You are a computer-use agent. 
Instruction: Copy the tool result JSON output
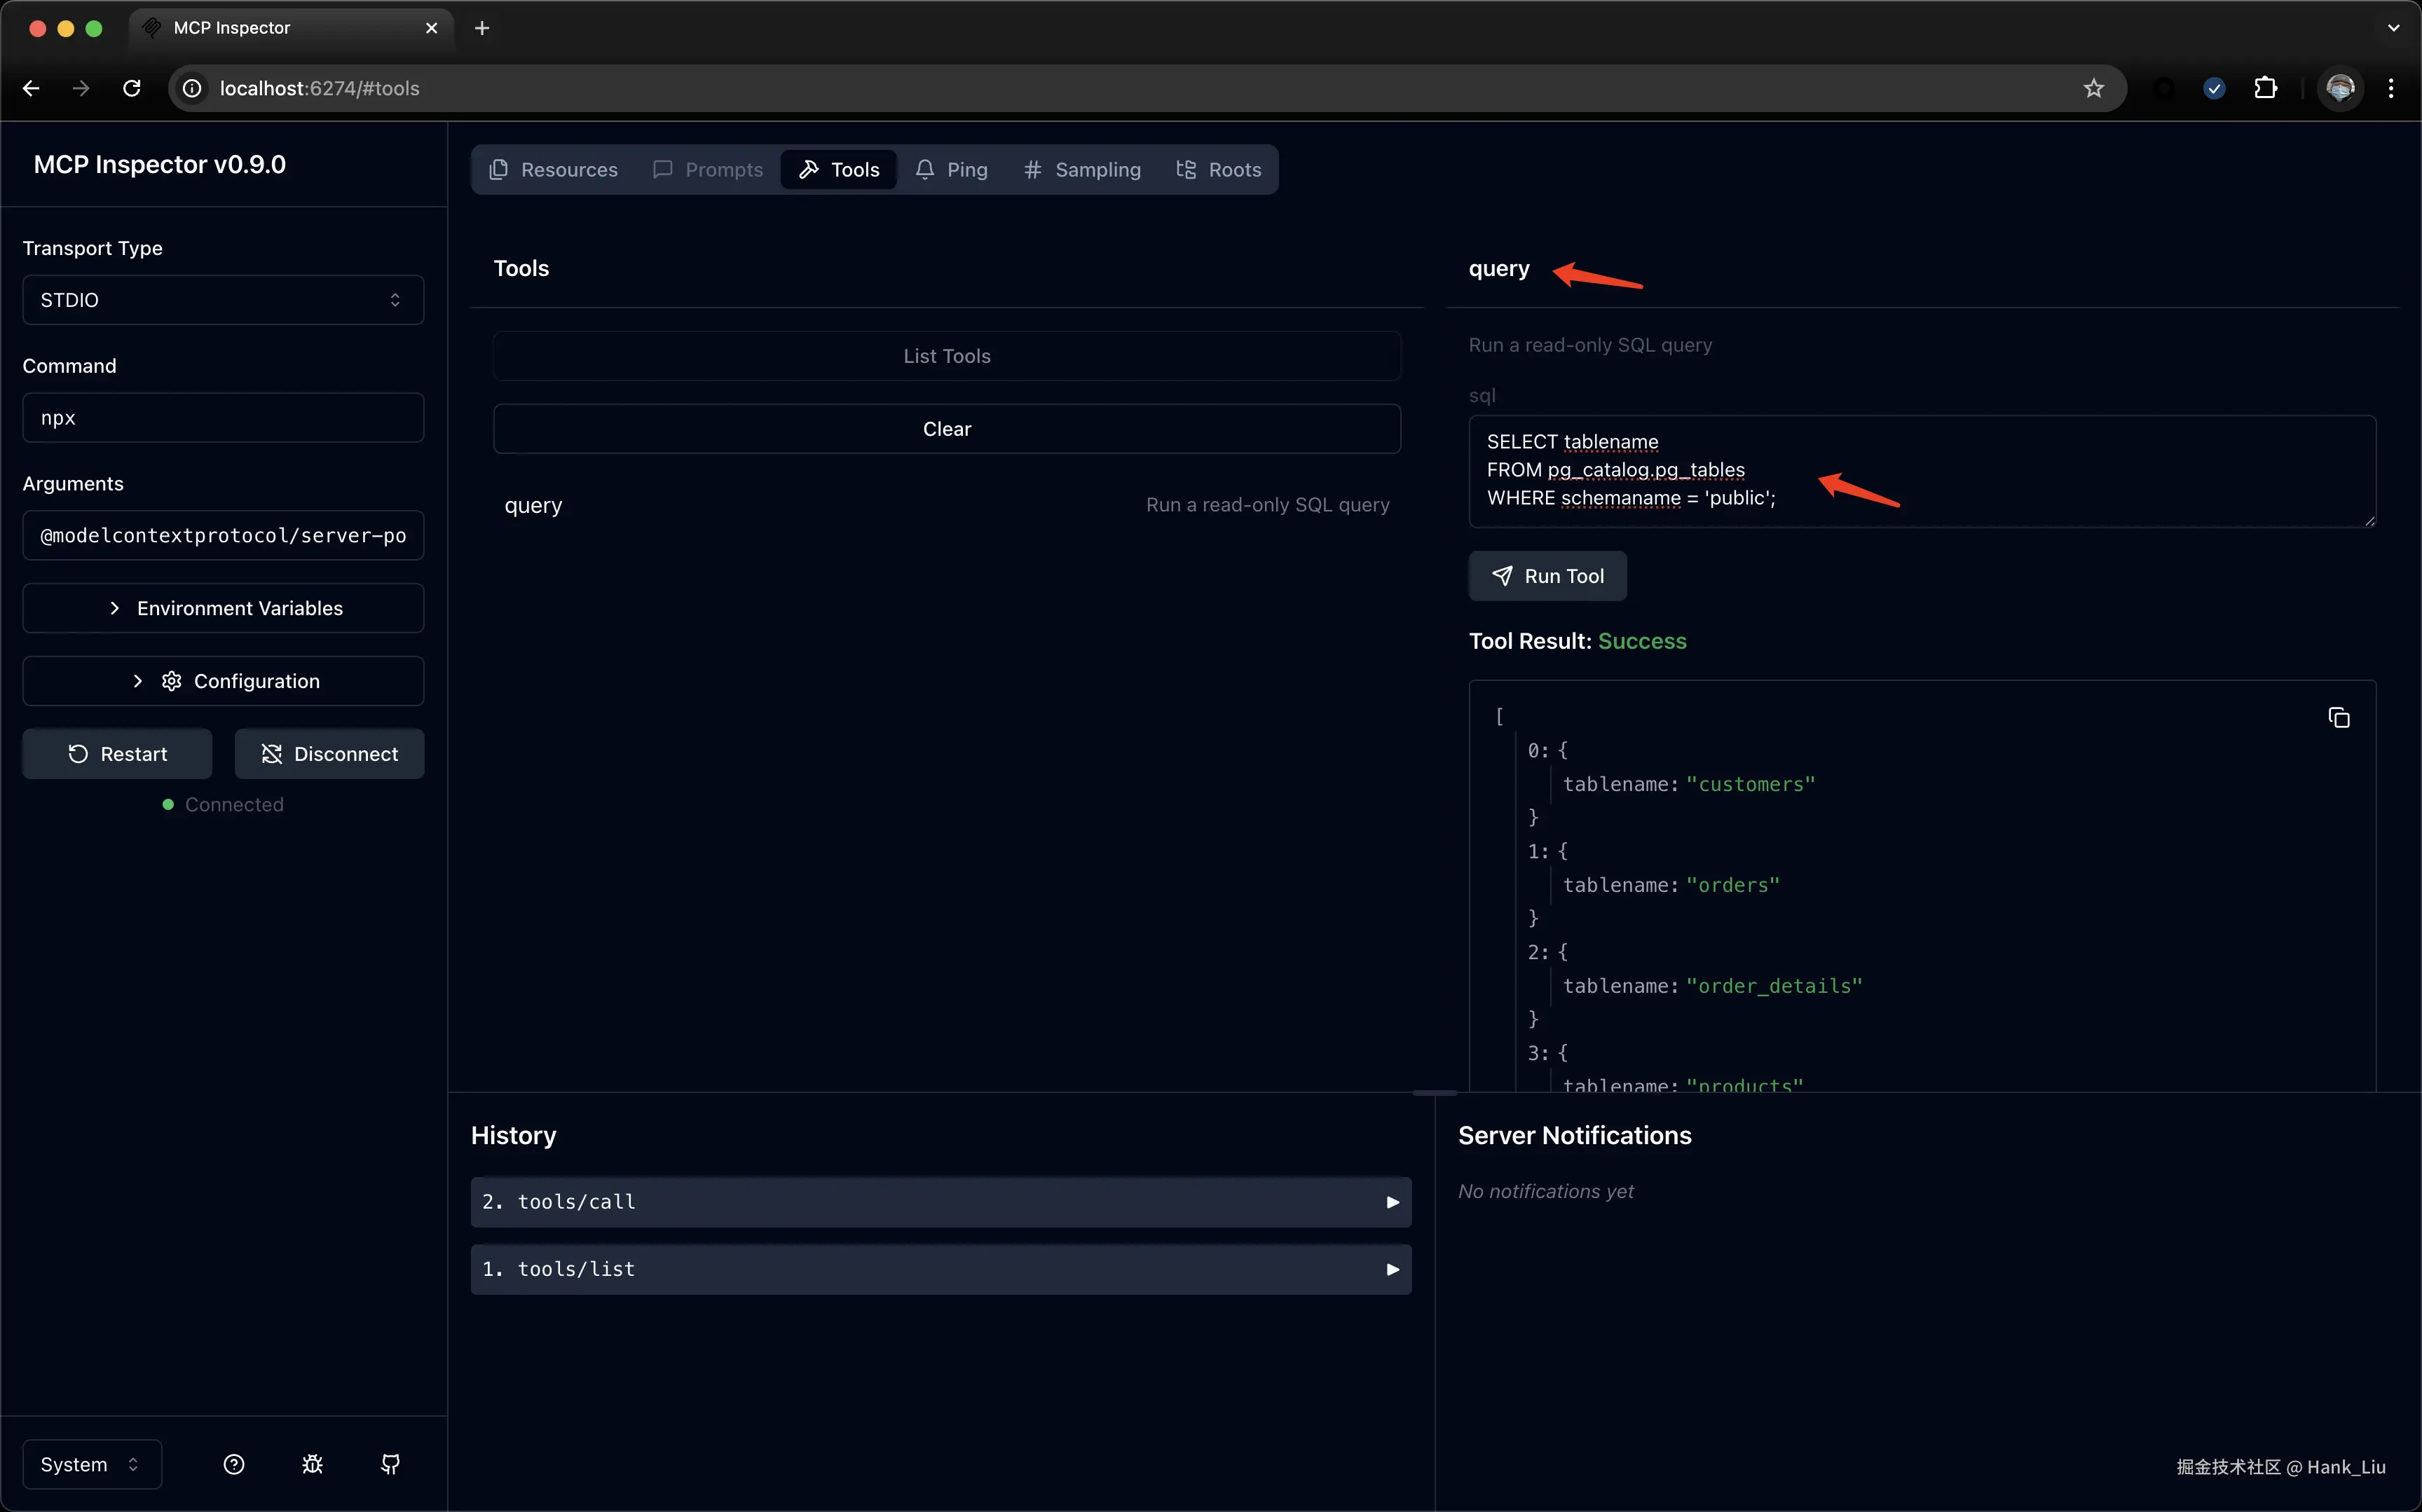2338,718
